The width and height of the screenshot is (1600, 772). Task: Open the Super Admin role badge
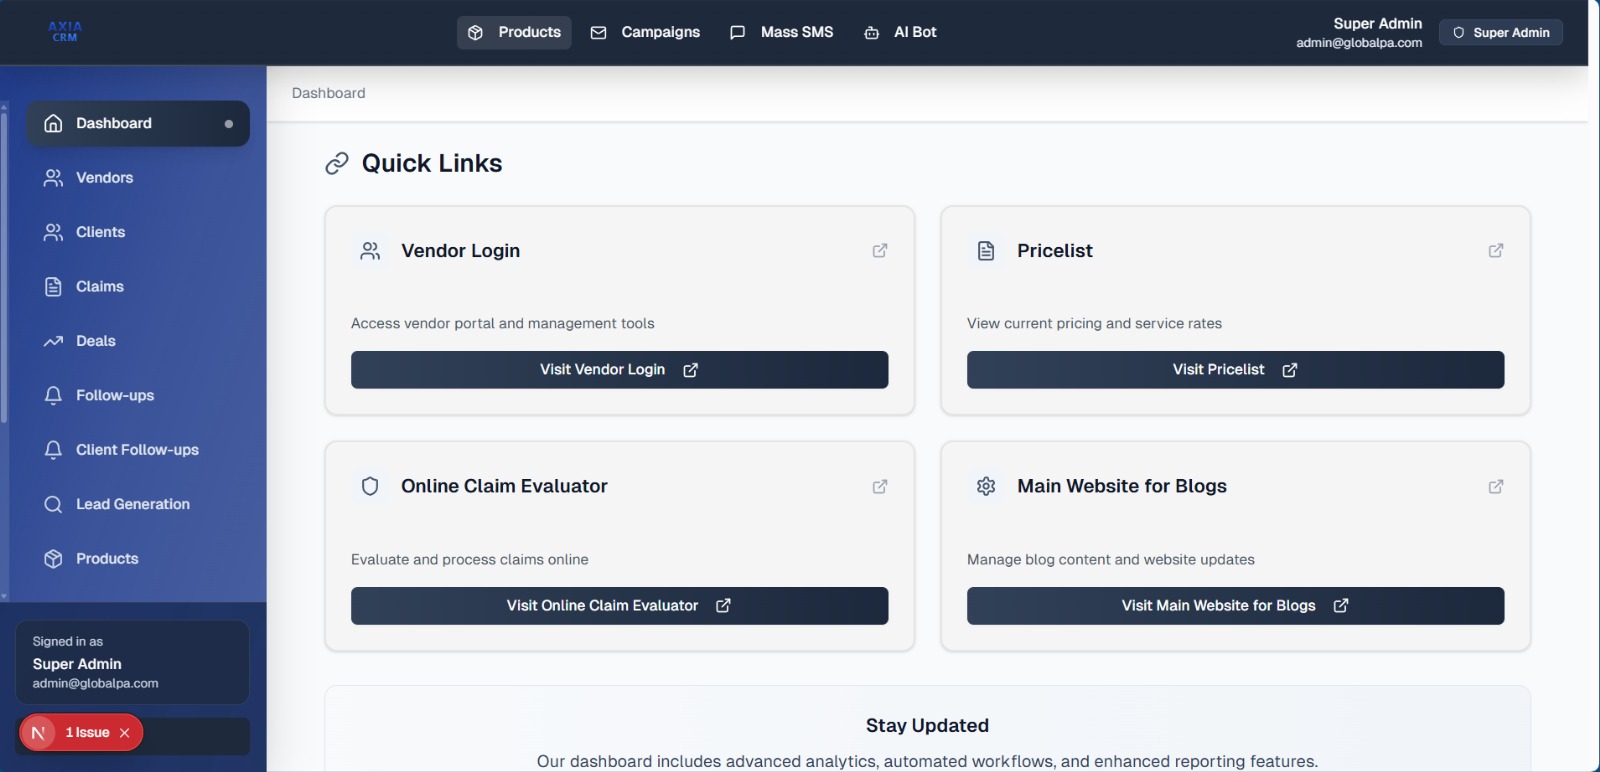coord(1500,33)
